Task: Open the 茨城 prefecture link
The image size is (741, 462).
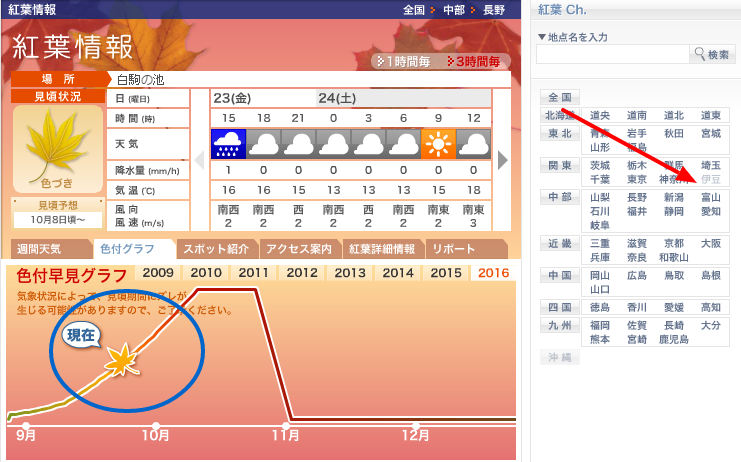Action: coord(600,165)
